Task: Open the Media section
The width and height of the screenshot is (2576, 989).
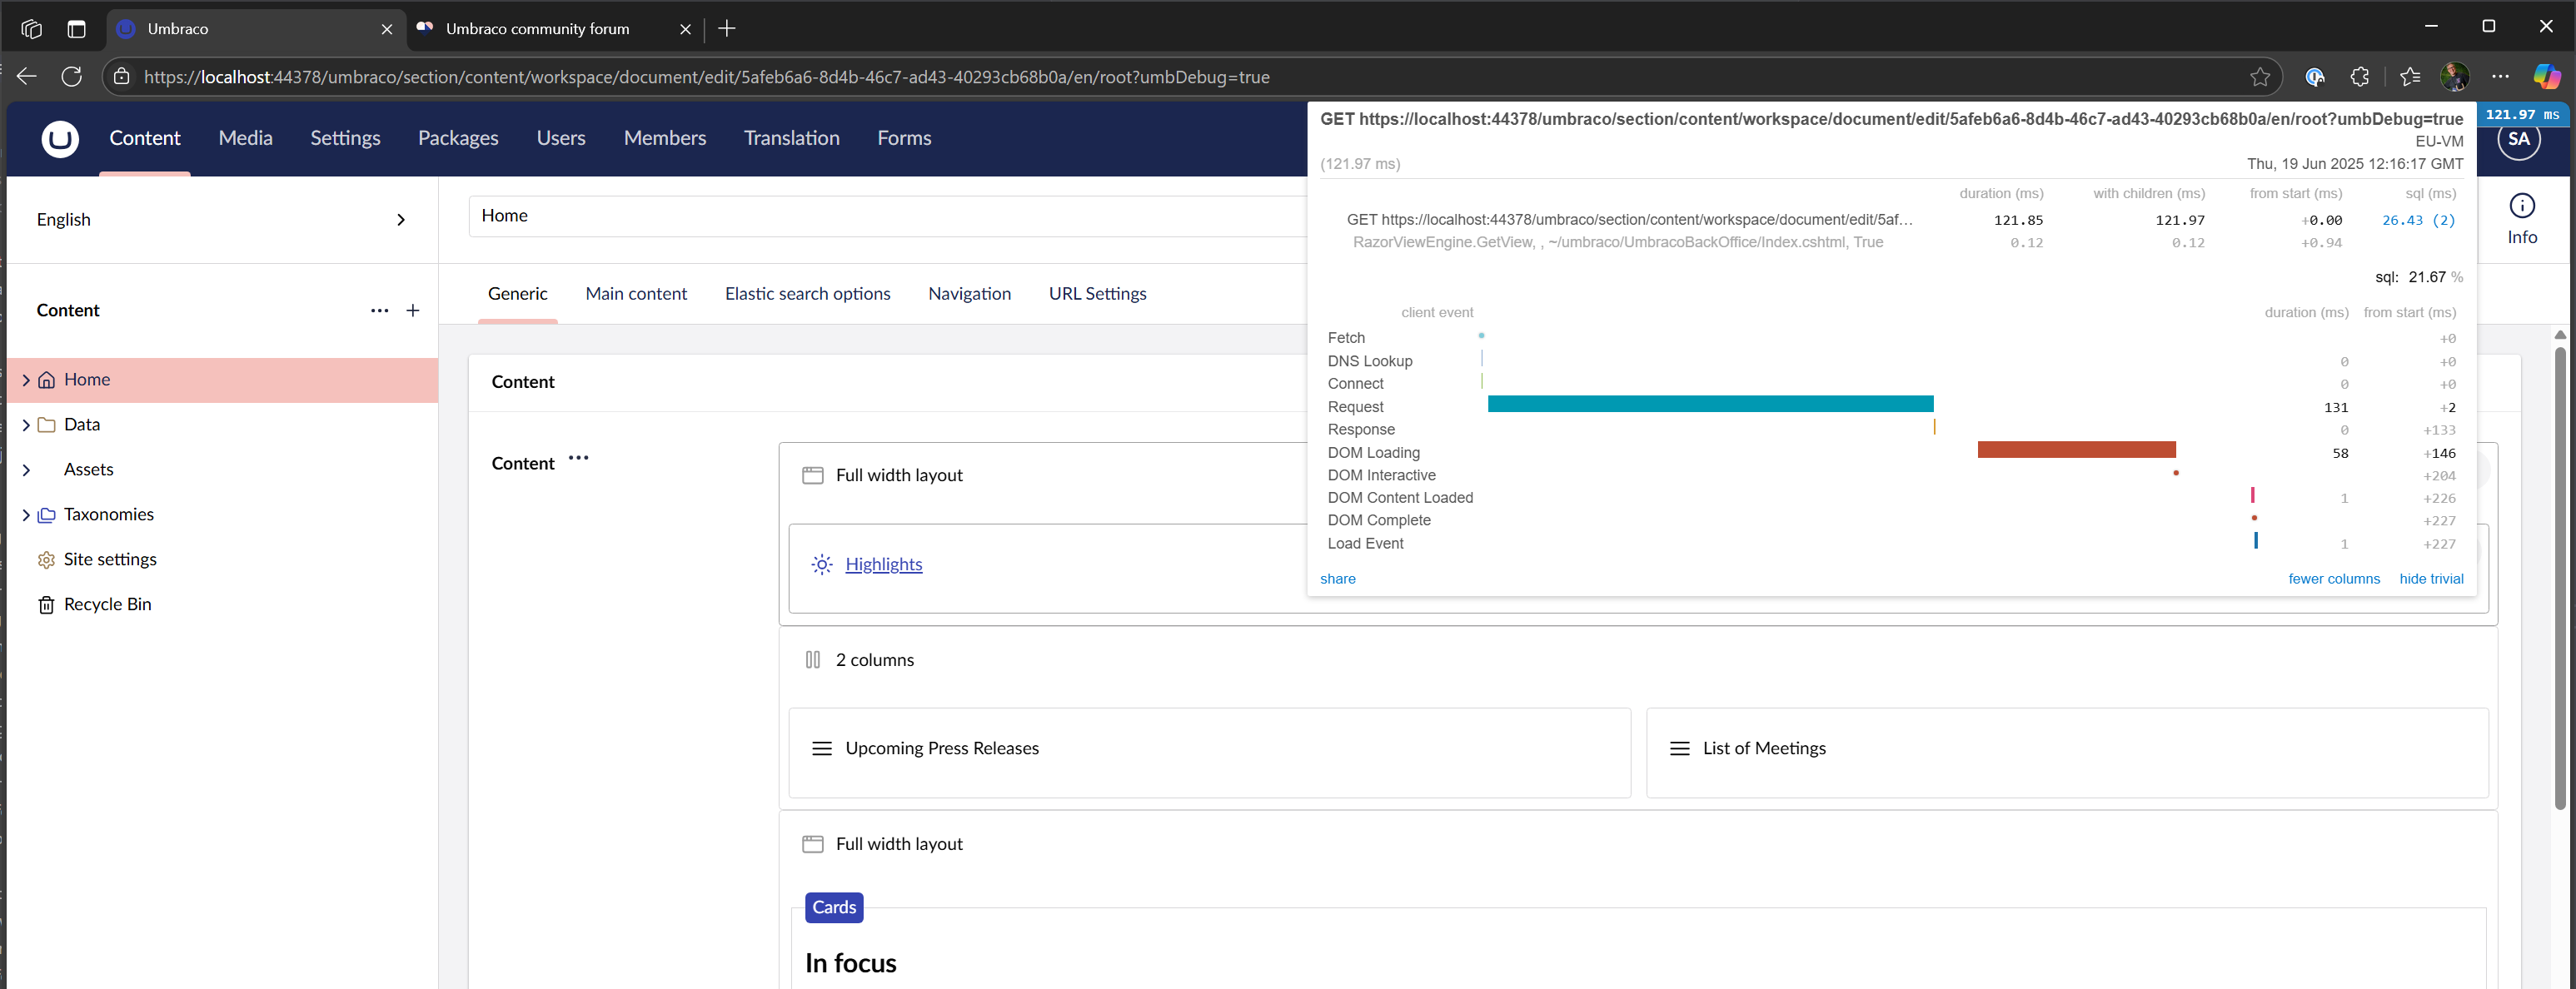Action: pyautogui.click(x=245, y=138)
